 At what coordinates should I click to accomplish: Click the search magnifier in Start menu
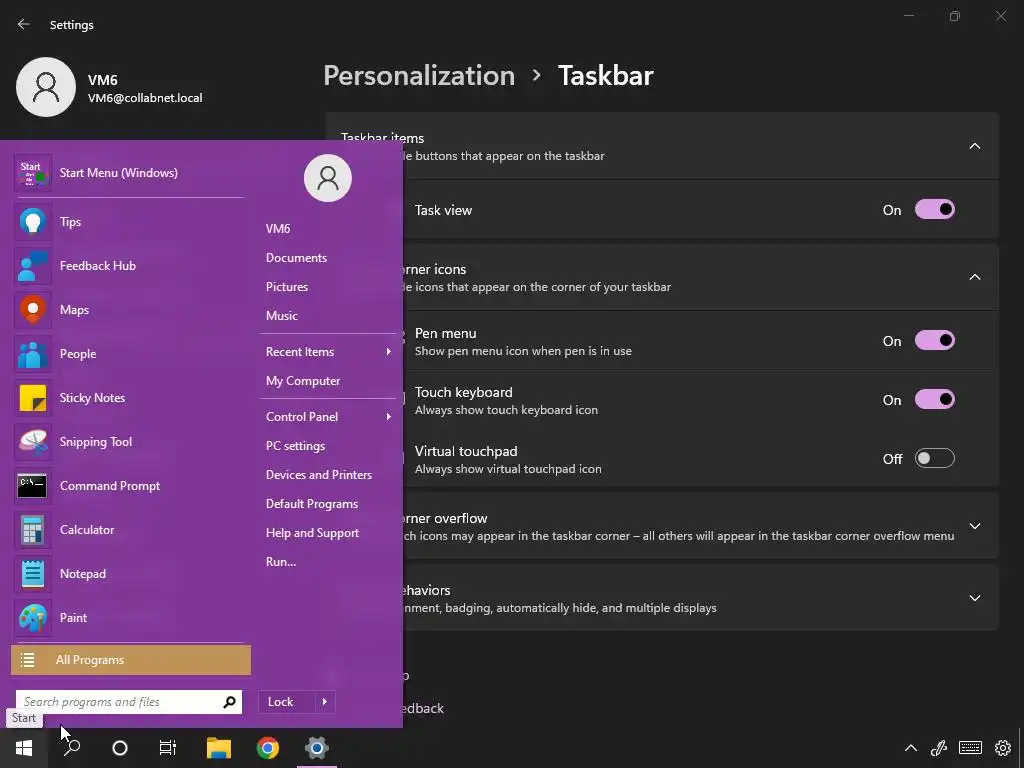coord(229,702)
